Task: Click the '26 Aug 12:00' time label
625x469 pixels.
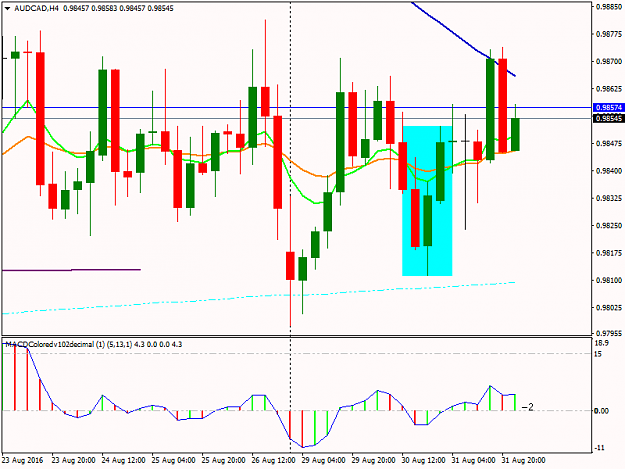Action: (x=273, y=460)
